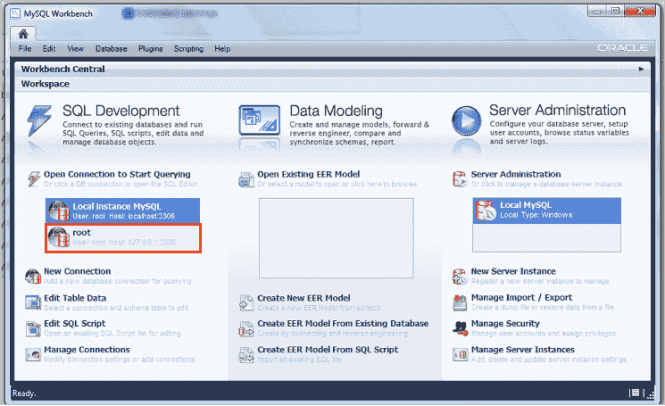Click the Edit SQL Script link

point(75,324)
